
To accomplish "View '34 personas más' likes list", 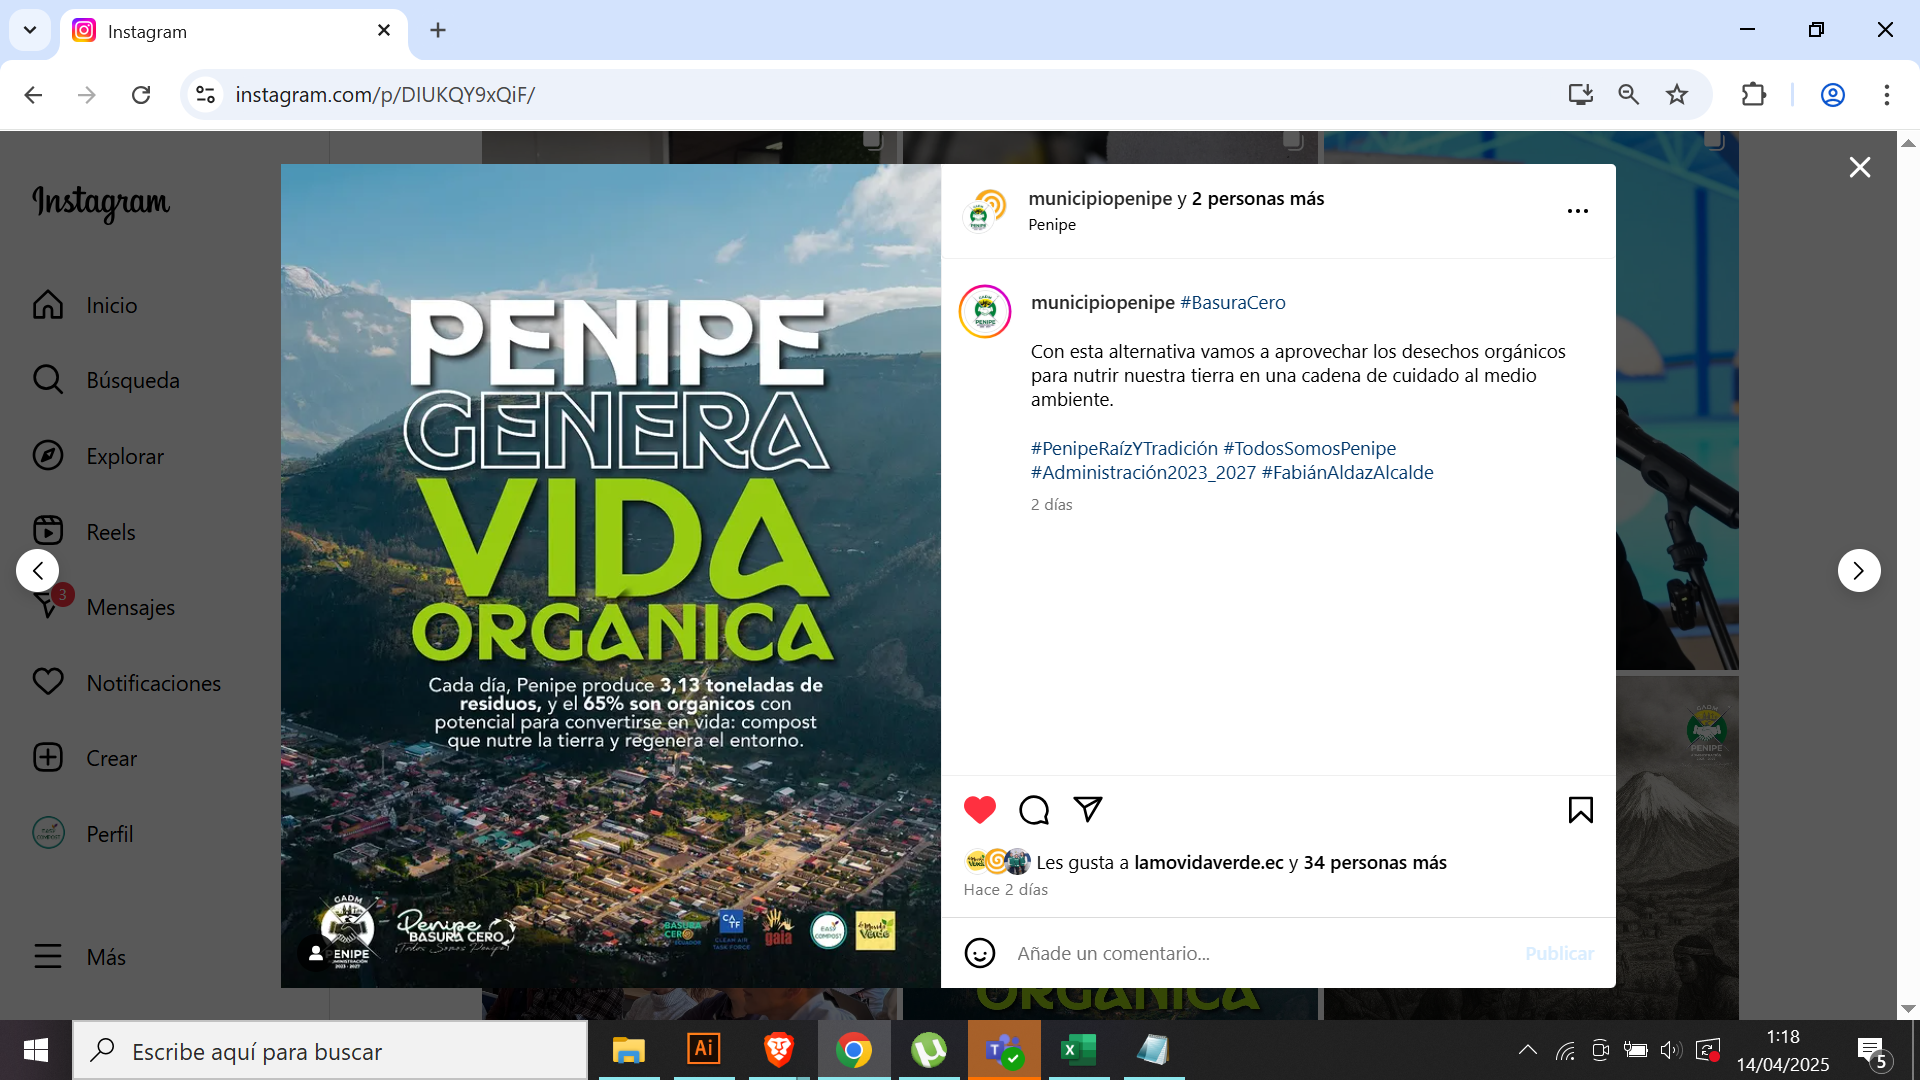I will [1376, 862].
